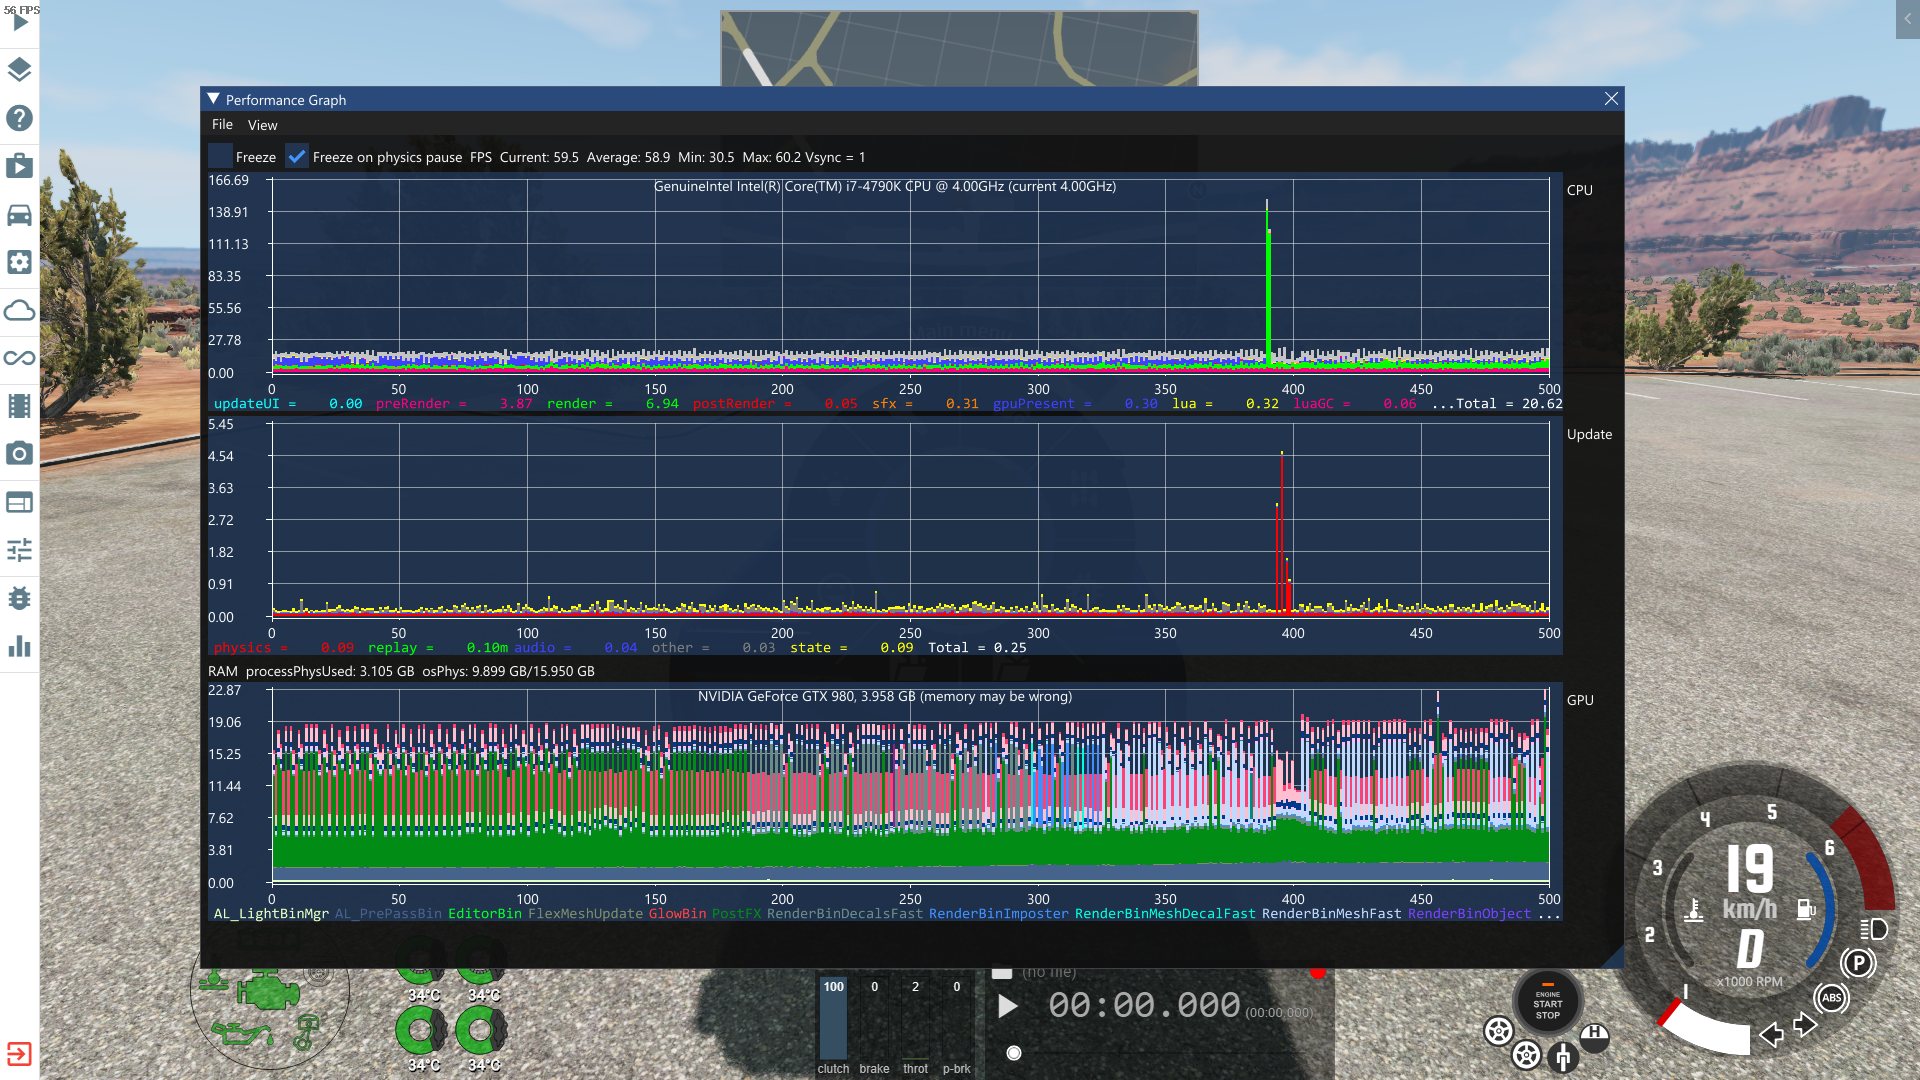Open the File menu

222,125
